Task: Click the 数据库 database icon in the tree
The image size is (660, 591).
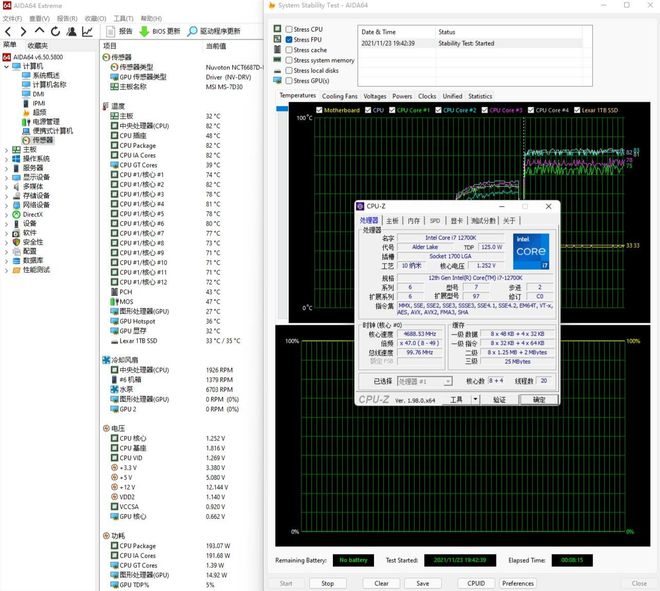Action: click(x=16, y=261)
